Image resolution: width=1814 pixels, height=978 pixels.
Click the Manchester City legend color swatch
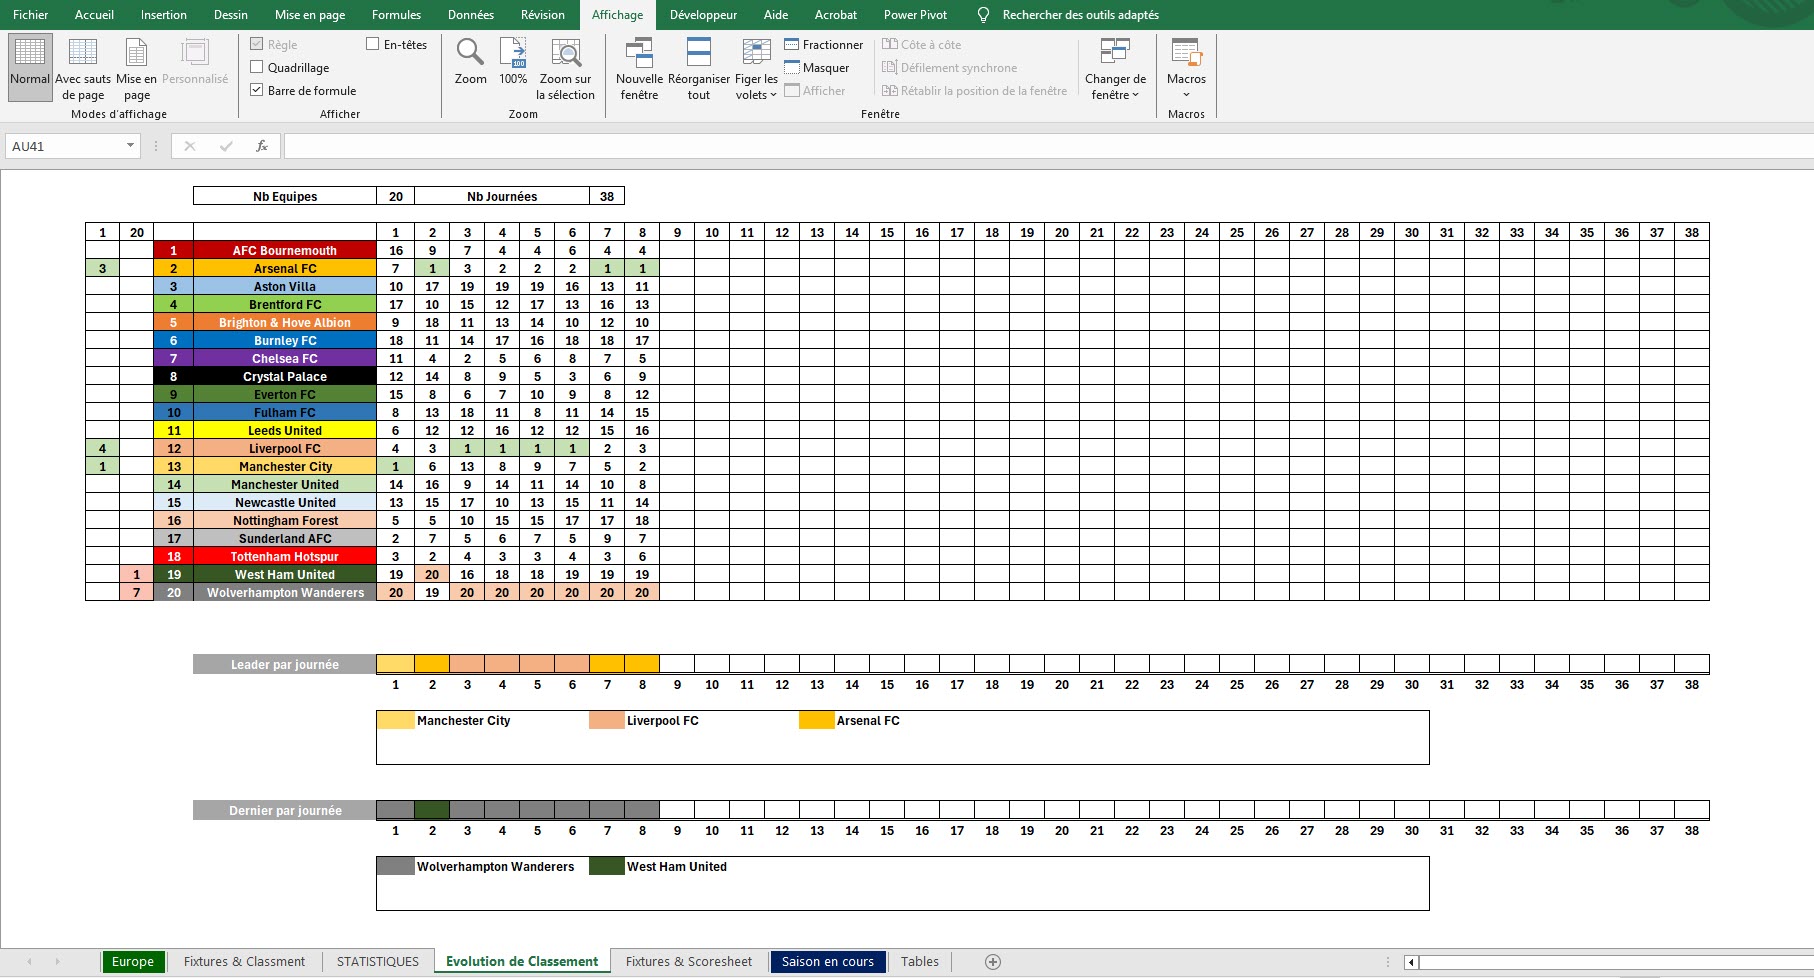pyautogui.click(x=396, y=721)
